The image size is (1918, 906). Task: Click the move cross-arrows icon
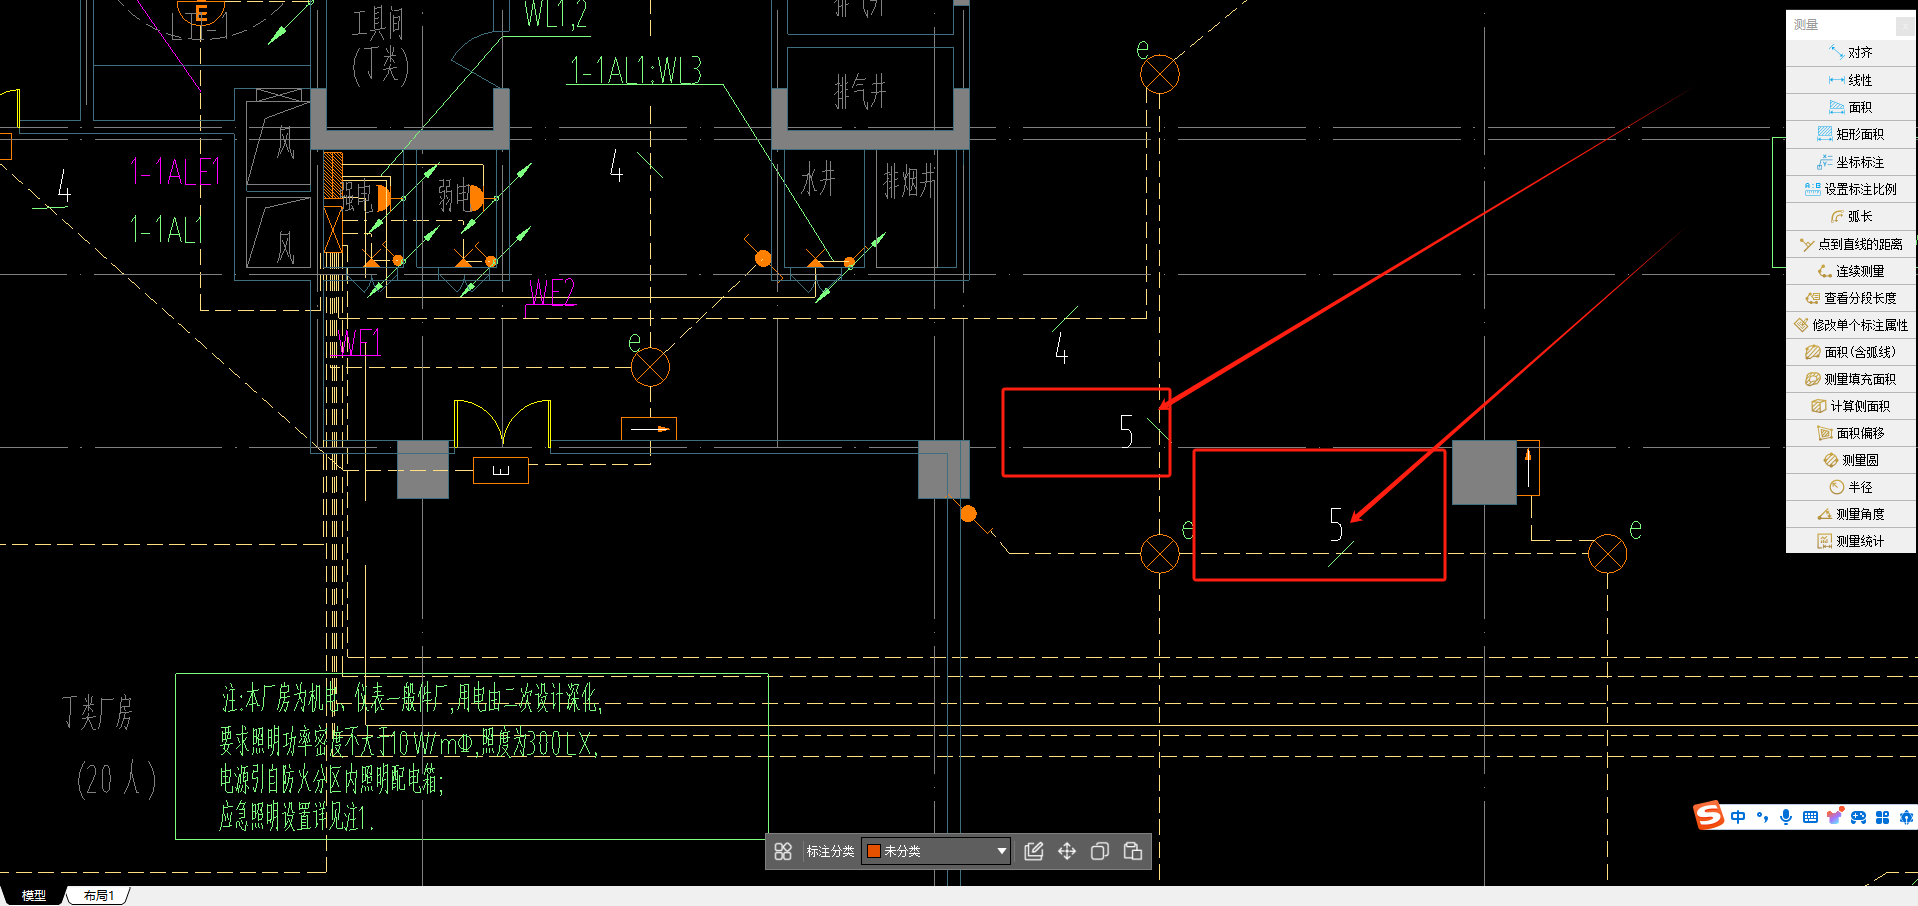coord(1067,851)
